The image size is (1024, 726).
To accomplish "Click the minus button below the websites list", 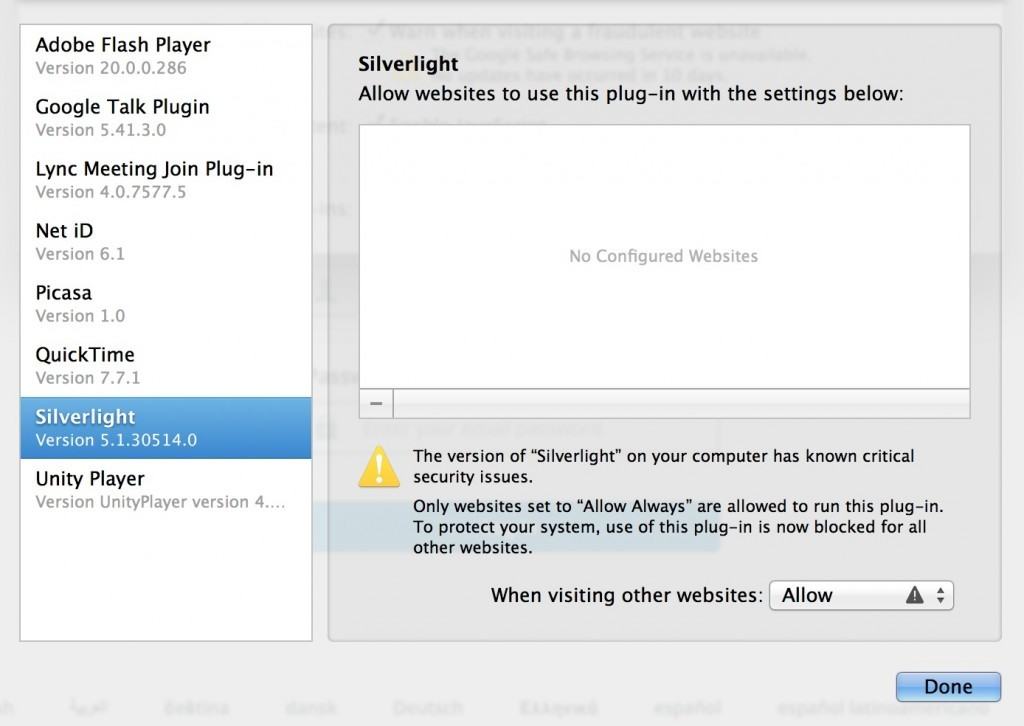I will tap(374, 403).
